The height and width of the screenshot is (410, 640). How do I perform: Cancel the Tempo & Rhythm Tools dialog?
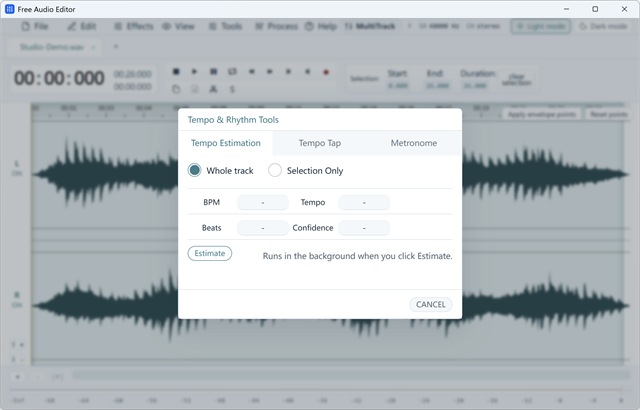tap(431, 304)
